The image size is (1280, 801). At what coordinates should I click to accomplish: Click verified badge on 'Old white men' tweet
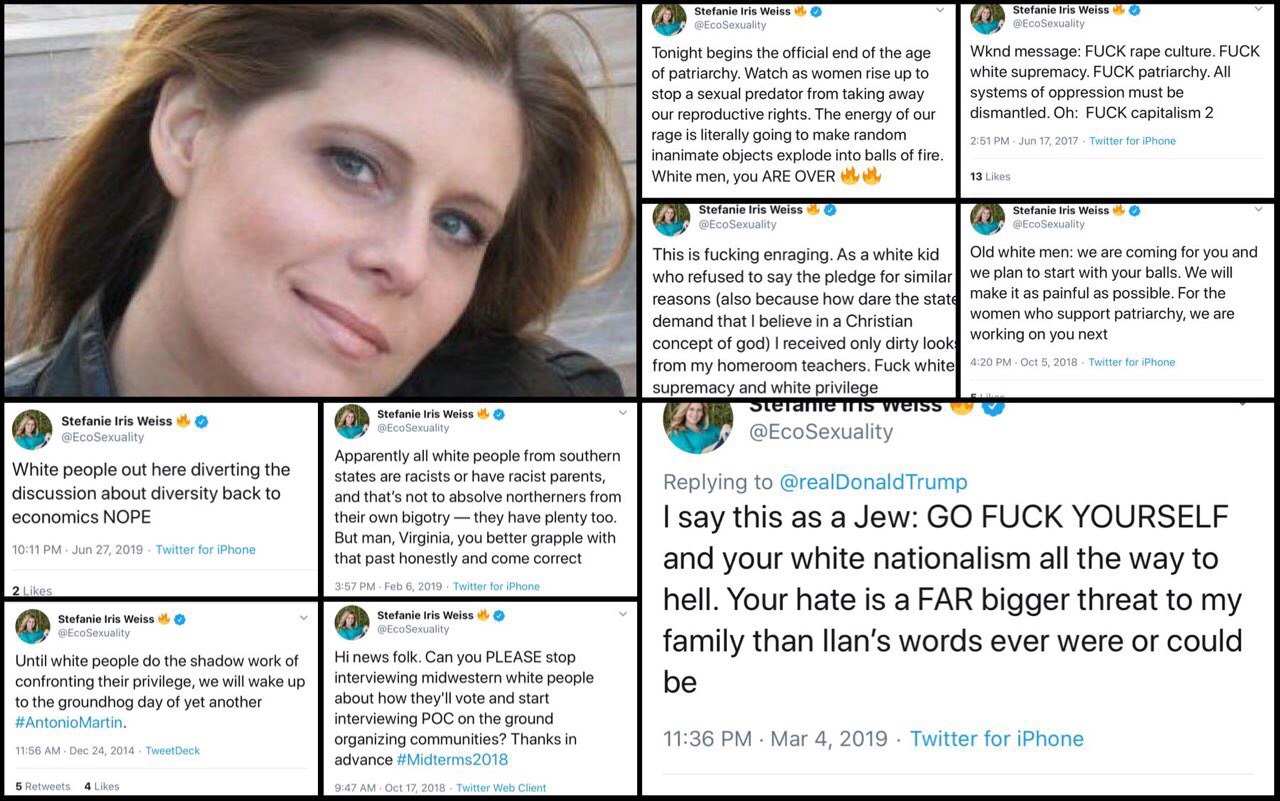(1134, 210)
